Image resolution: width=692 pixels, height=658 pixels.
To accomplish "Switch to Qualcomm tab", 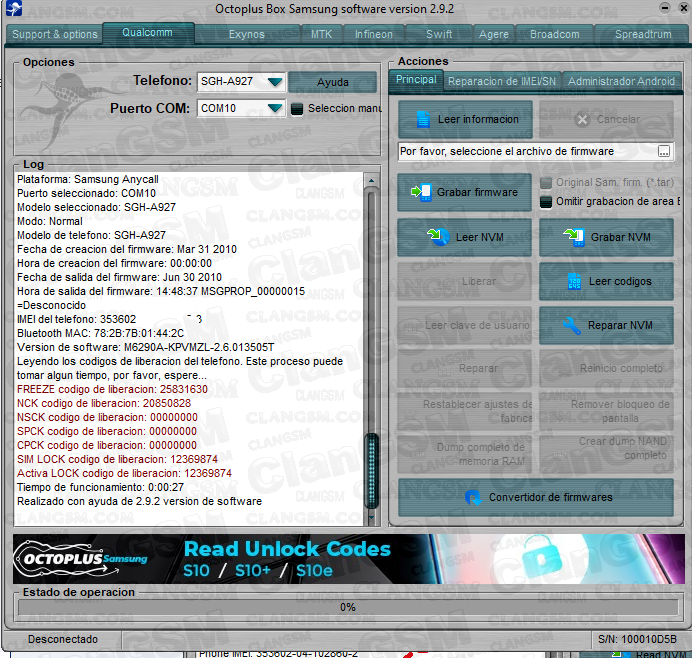I will 147,33.
